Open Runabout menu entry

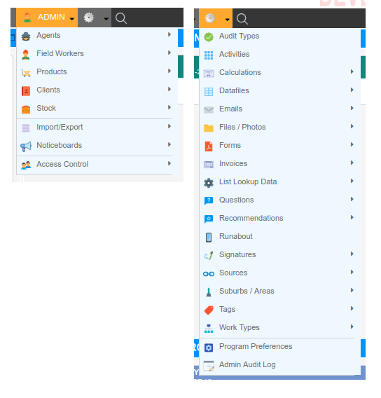(236, 236)
